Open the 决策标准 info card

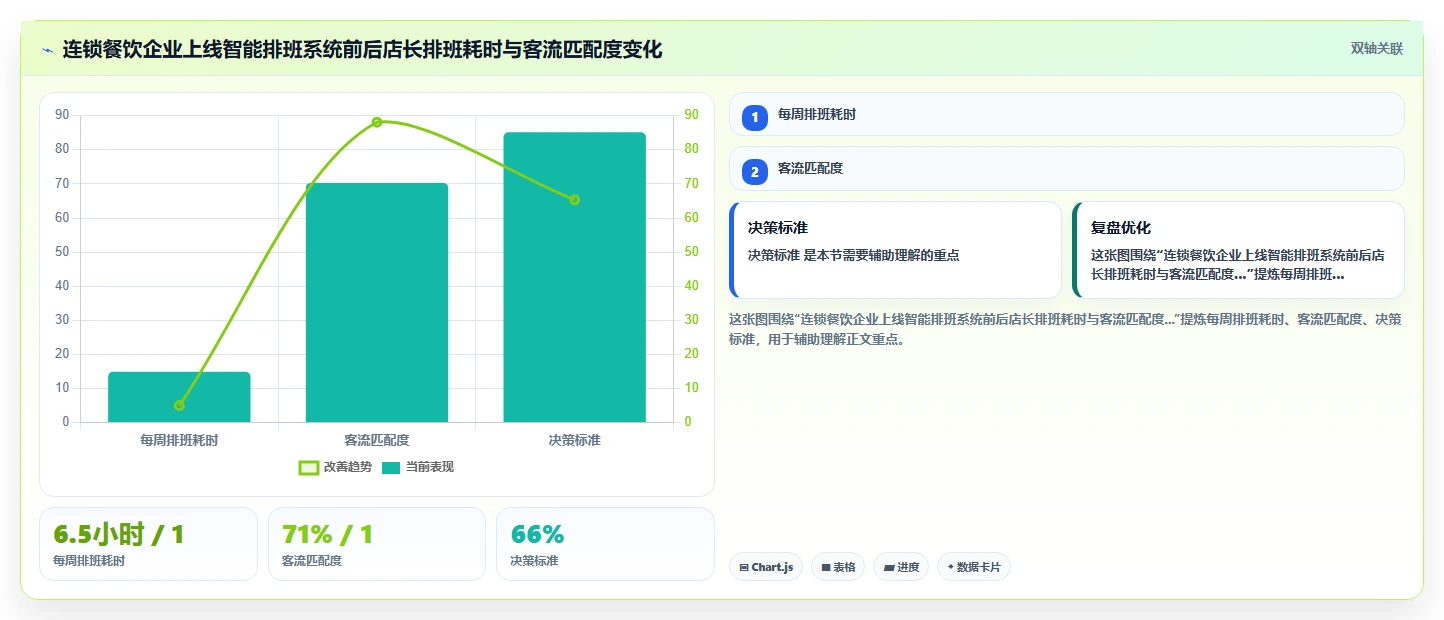895,250
